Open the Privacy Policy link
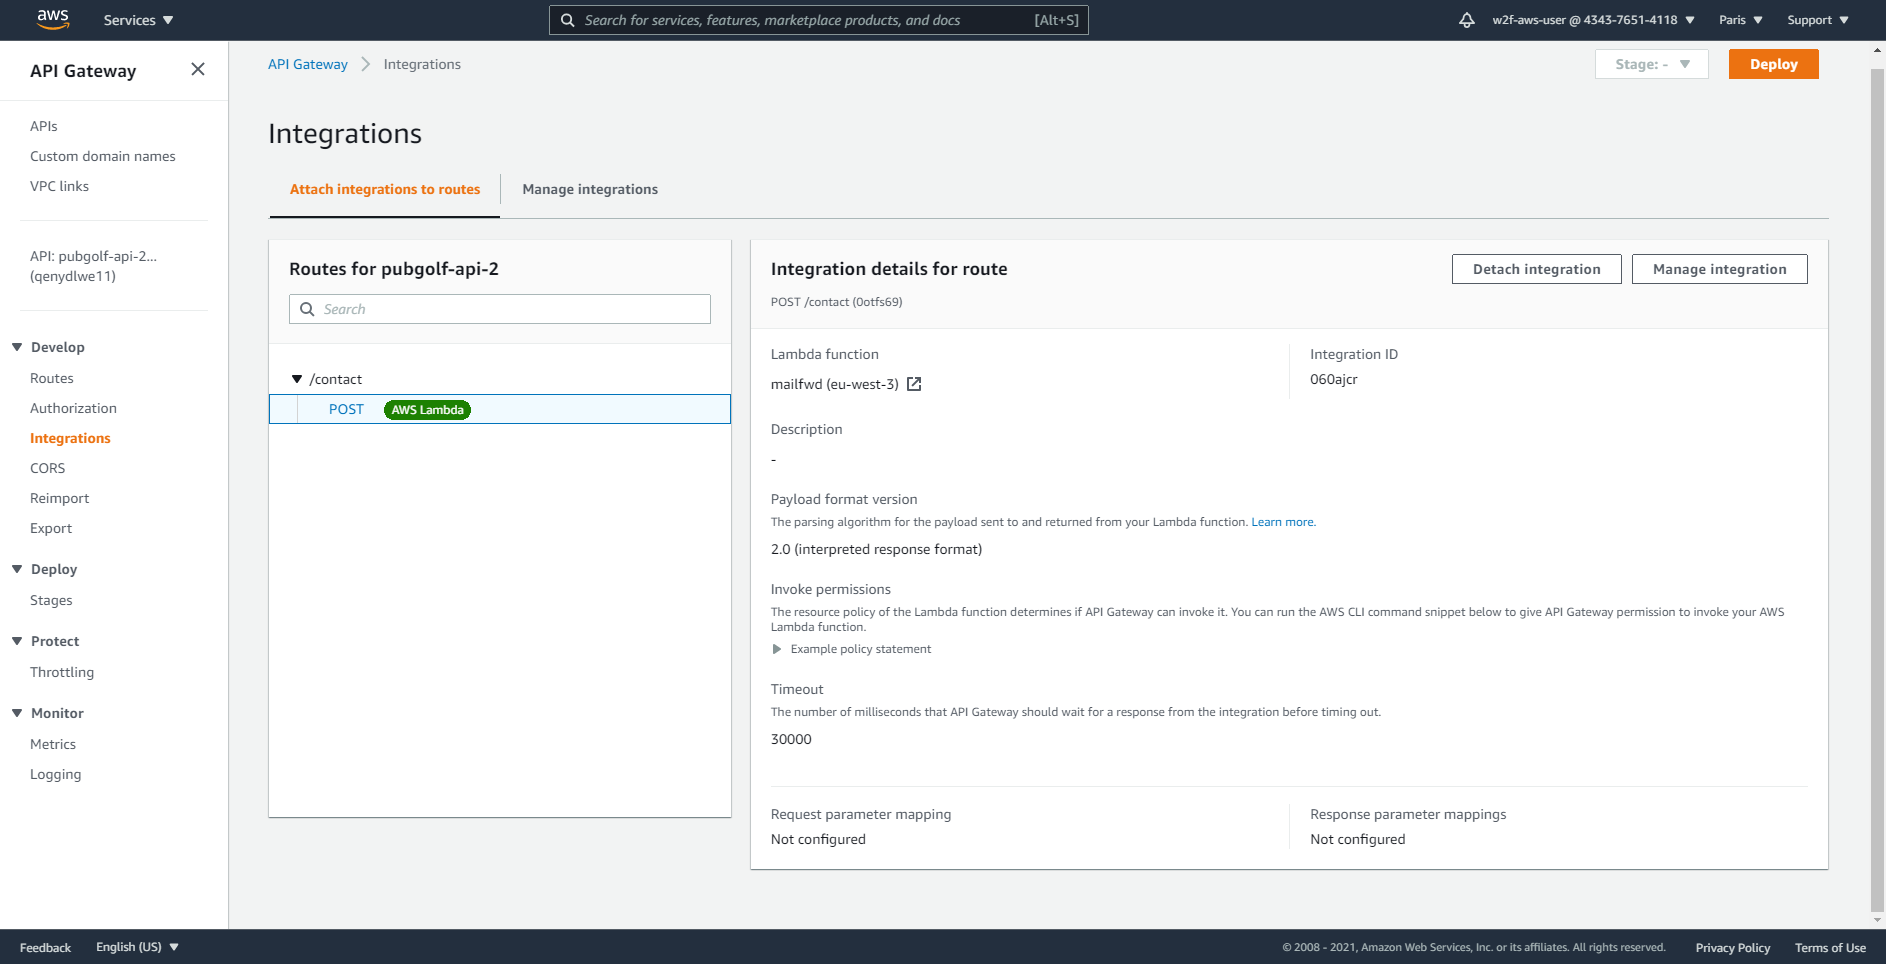 (x=1732, y=948)
